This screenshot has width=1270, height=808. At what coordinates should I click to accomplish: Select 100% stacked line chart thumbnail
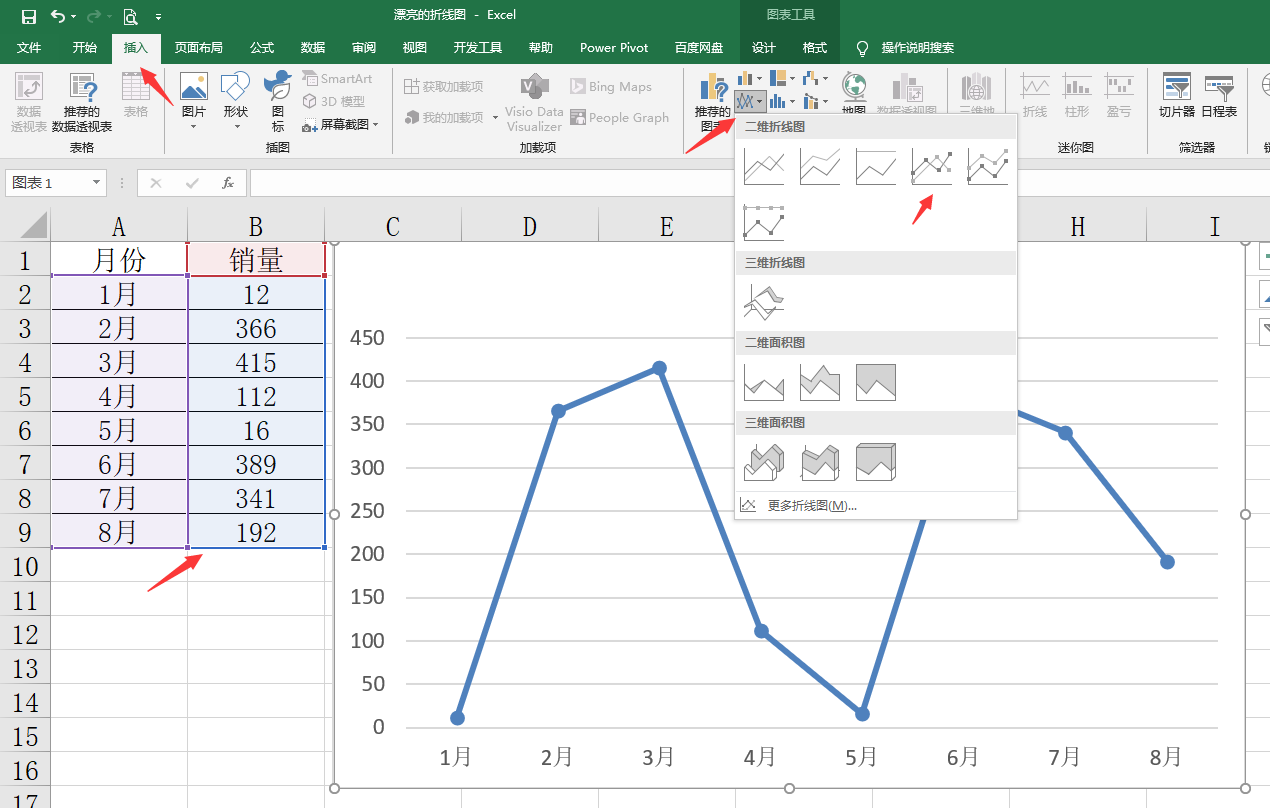tap(876, 166)
